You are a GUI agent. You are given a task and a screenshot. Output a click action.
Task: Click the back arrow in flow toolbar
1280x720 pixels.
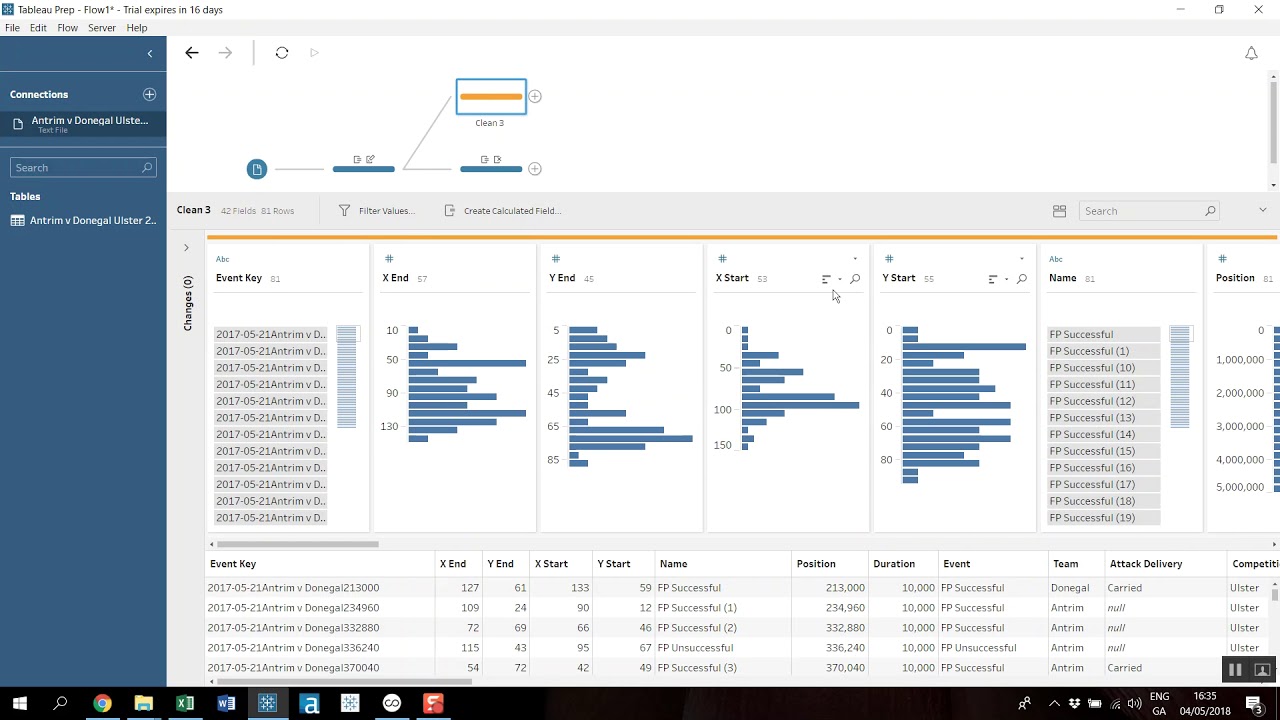point(192,53)
